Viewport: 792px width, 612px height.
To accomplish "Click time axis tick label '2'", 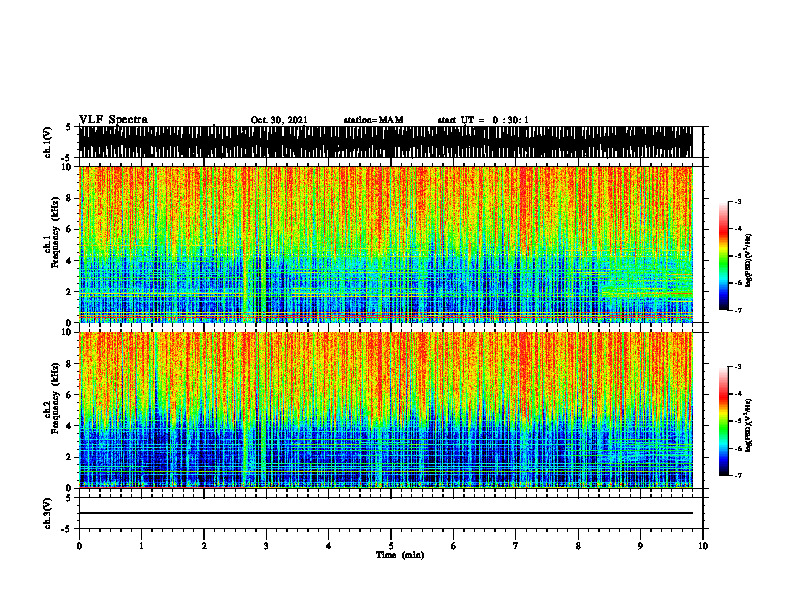I will tap(204, 546).
